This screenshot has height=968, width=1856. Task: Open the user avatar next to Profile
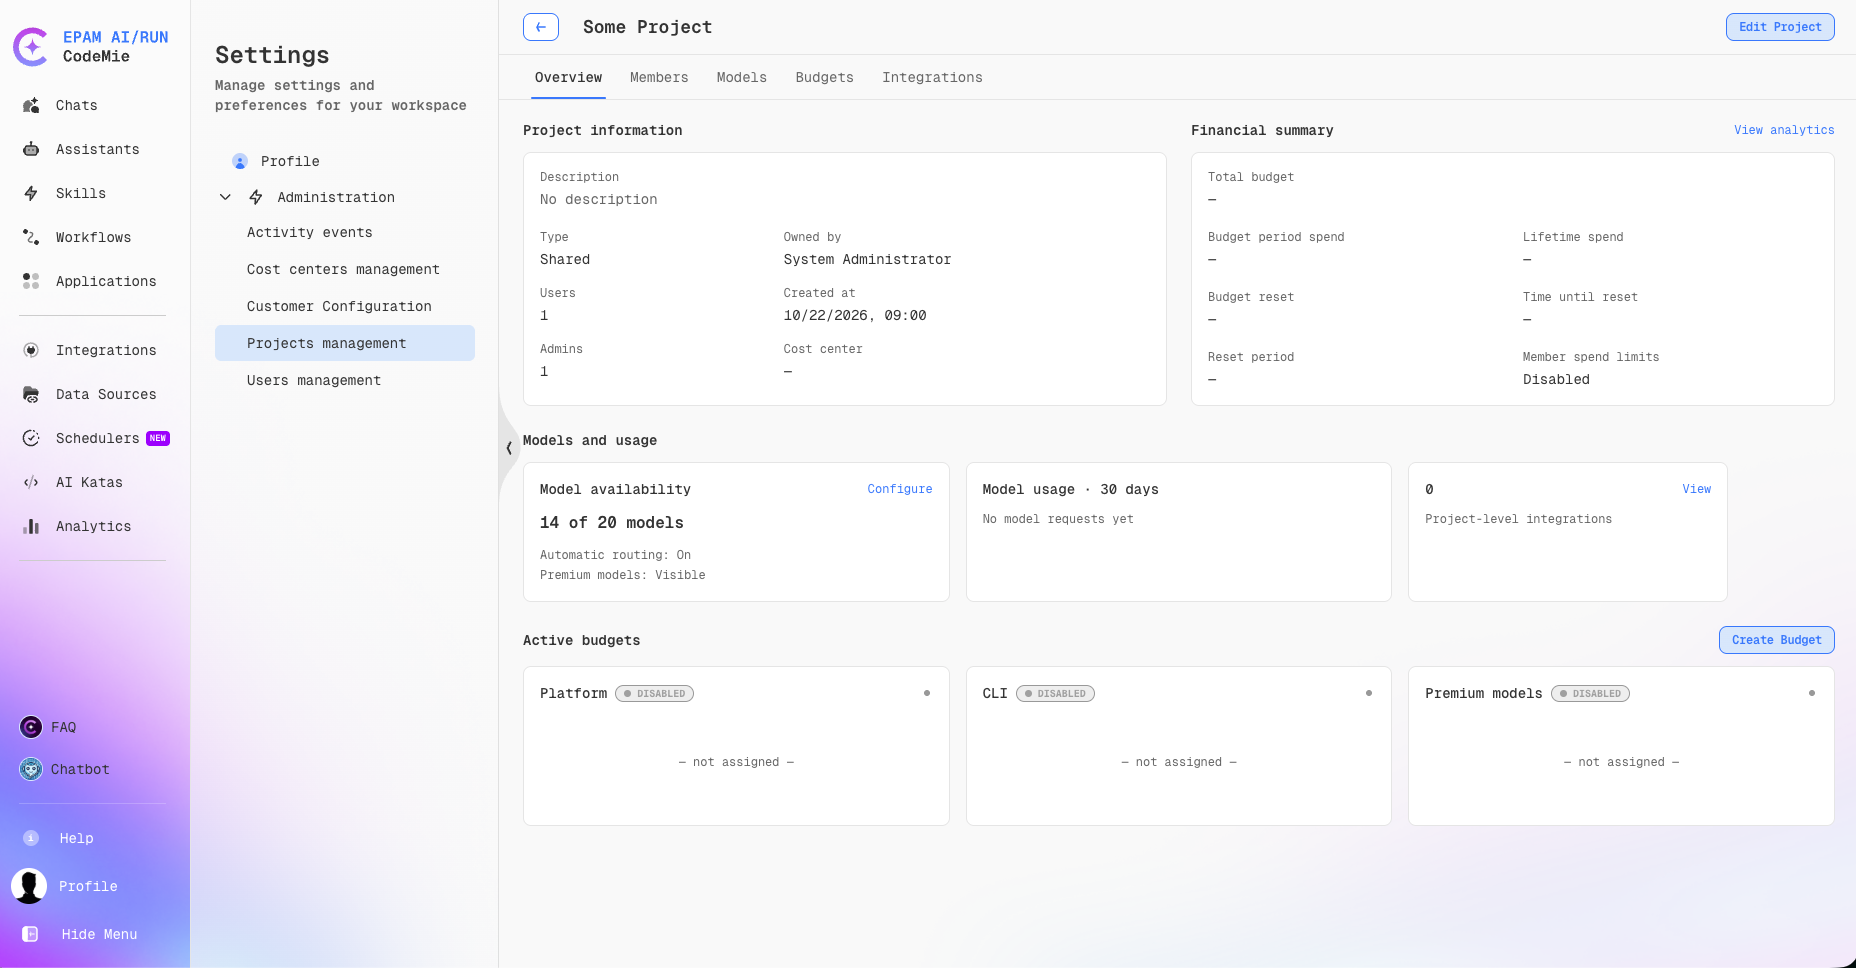coord(29,886)
